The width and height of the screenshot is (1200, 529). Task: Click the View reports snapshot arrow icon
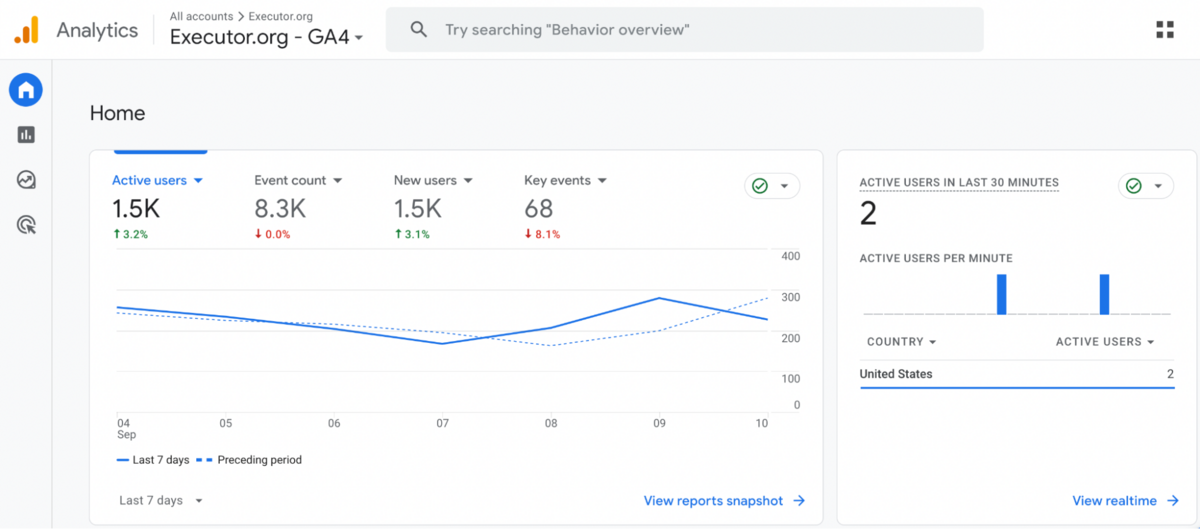point(799,501)
